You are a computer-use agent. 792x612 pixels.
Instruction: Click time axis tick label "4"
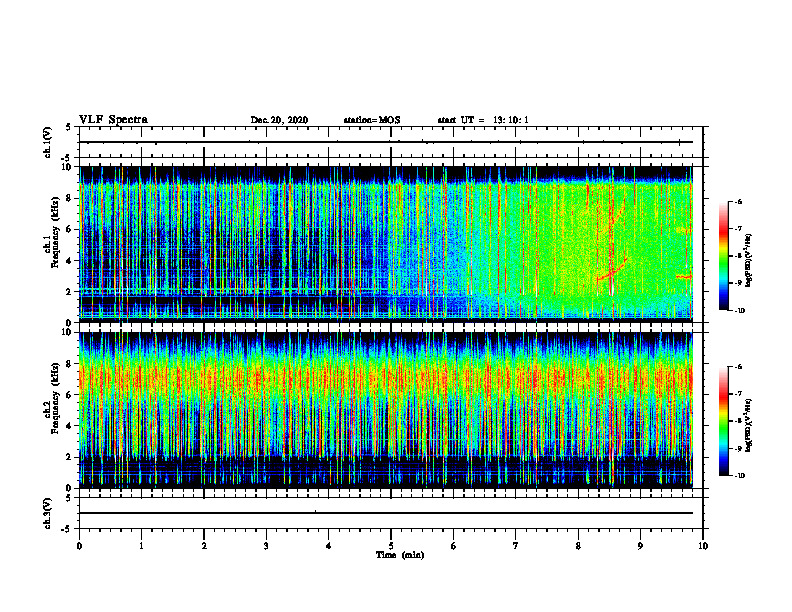click(329, 546)
